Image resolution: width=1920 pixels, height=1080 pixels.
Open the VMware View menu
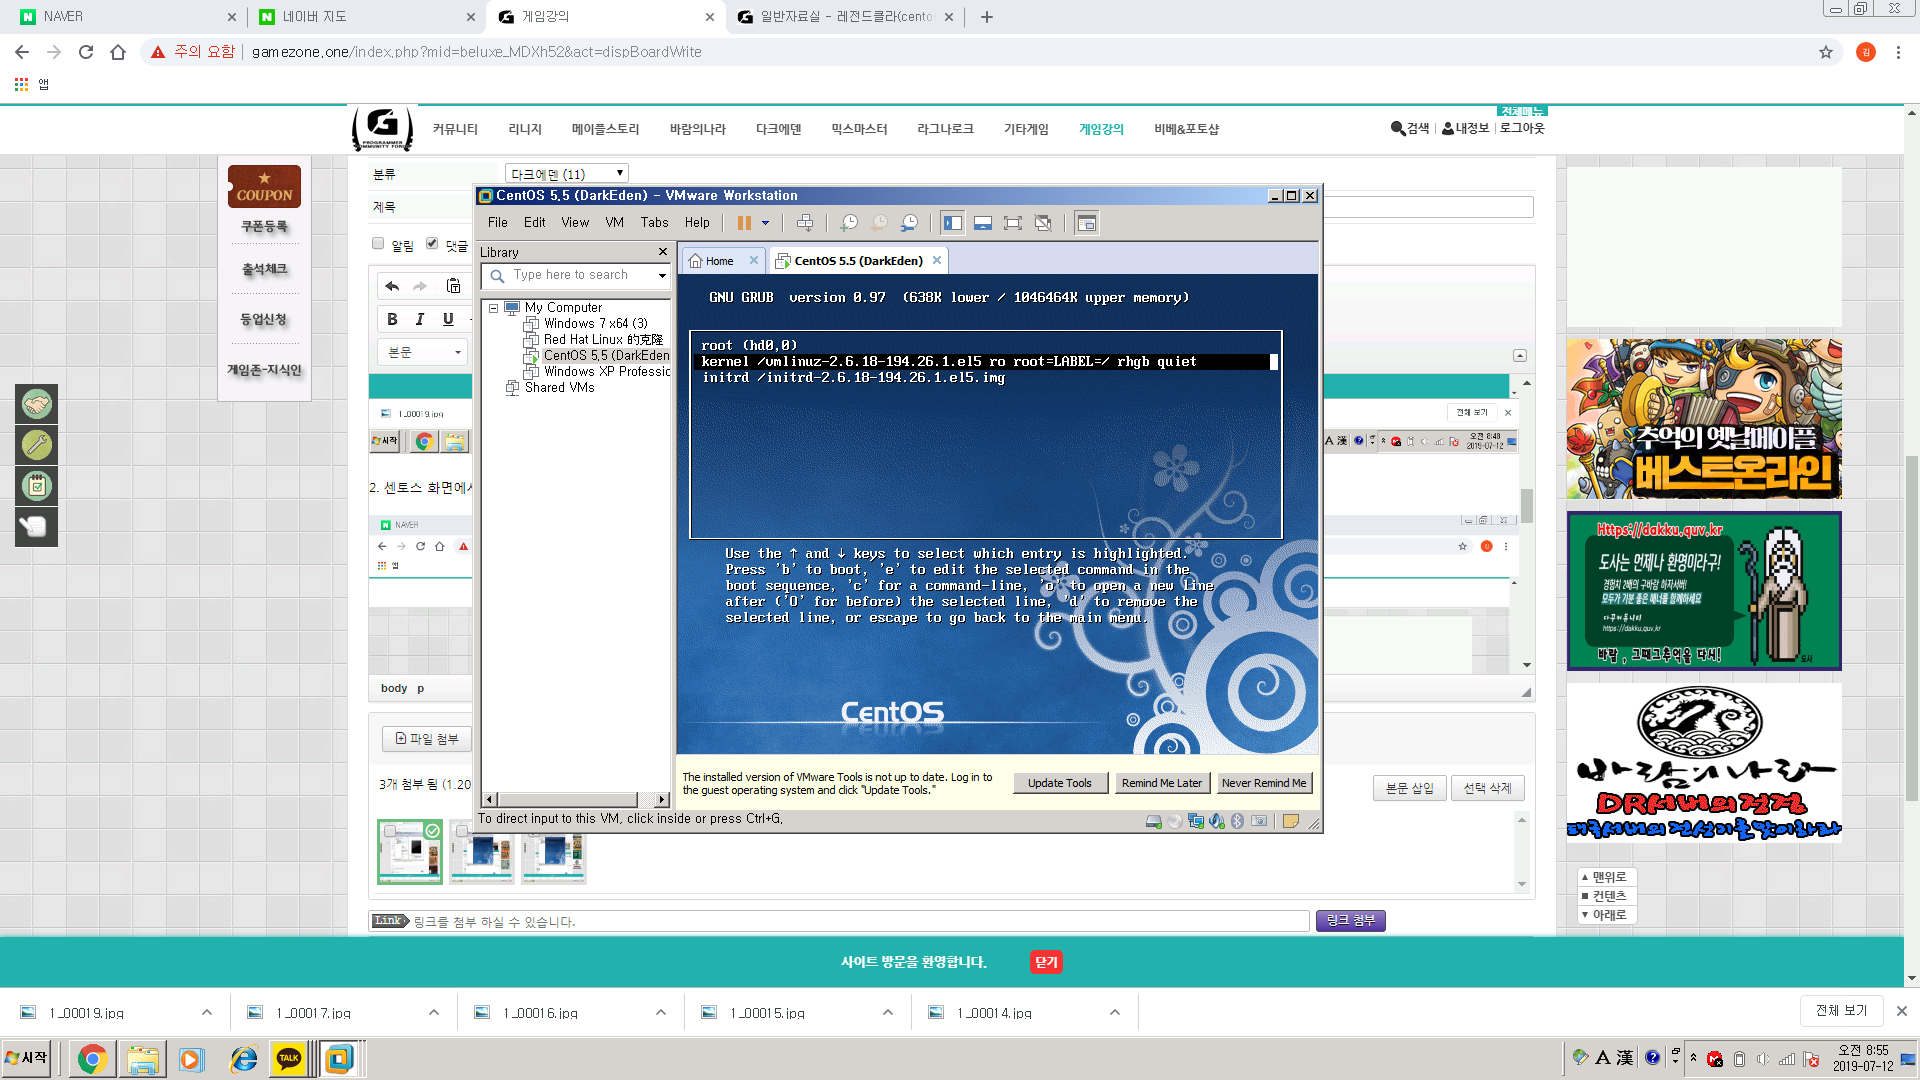tap(575, 223)
